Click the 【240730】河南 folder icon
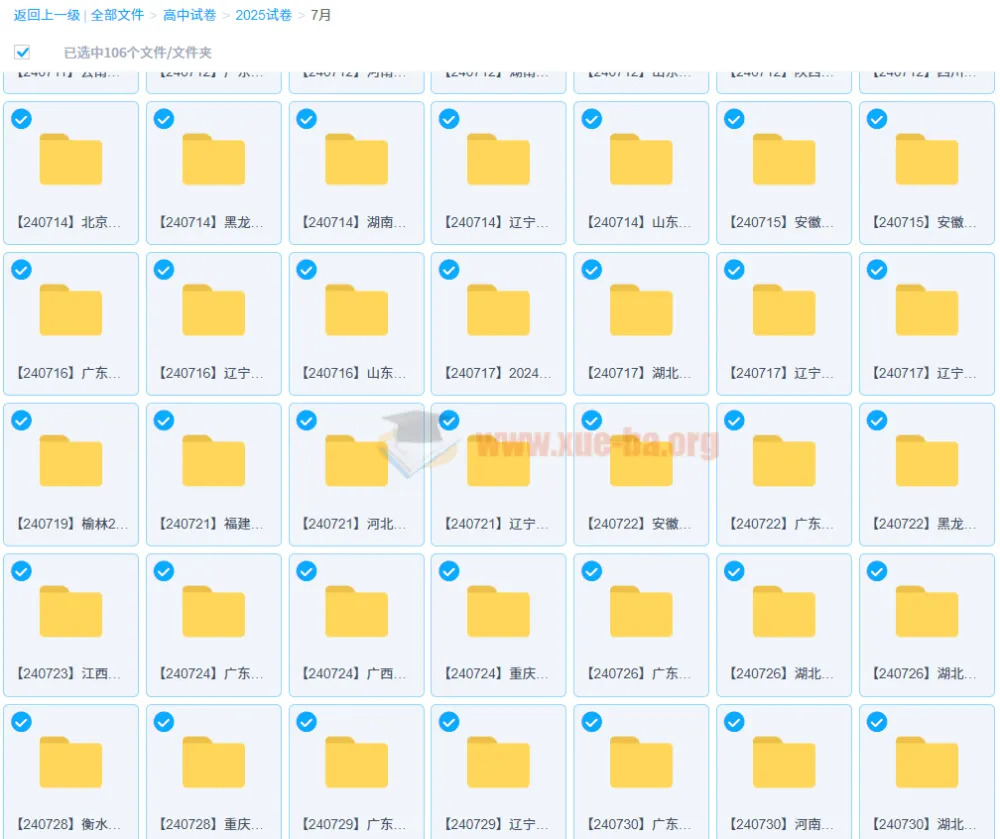This screenshot has height=839, width=1000. (784, 764)
